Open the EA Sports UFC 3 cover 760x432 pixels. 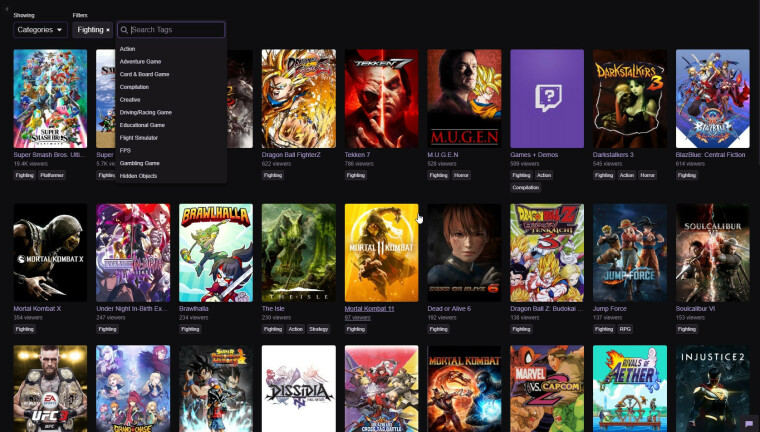click(50, 388)
